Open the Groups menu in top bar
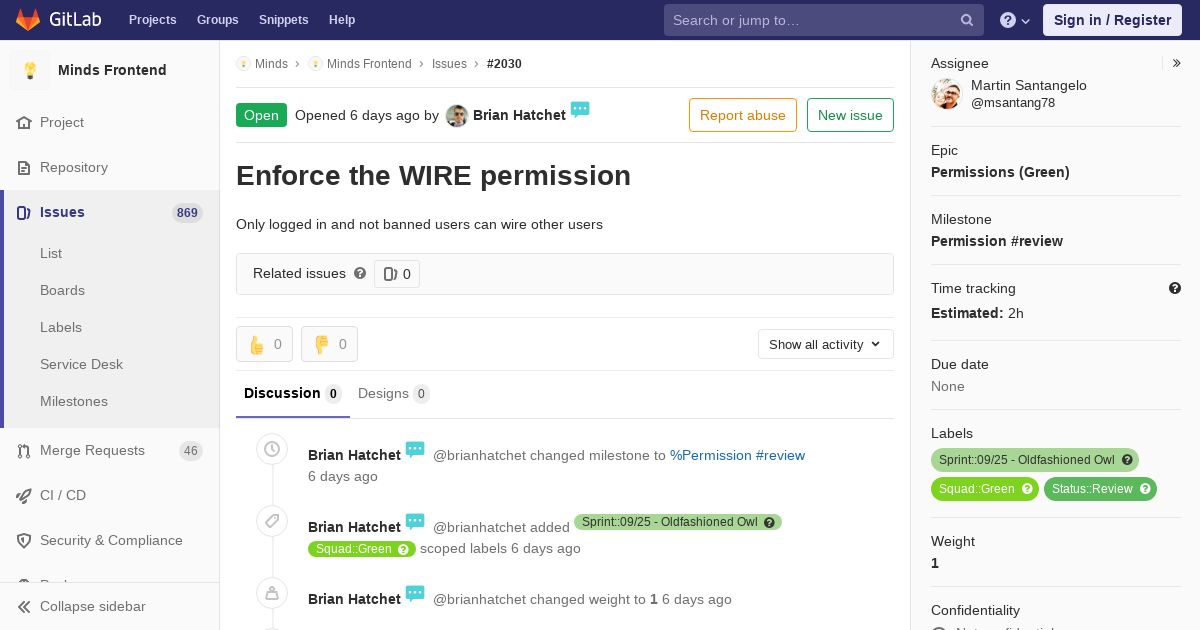Screen dimensions: 1200x630 point(217,20)
